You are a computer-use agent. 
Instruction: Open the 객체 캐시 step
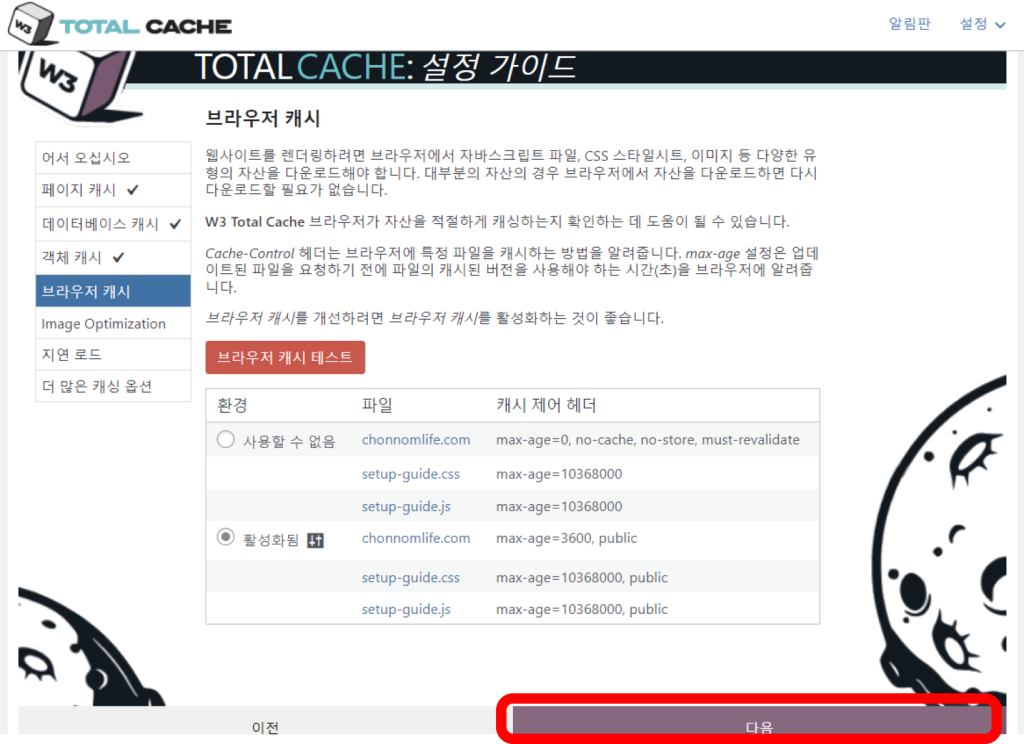[113, 257]
